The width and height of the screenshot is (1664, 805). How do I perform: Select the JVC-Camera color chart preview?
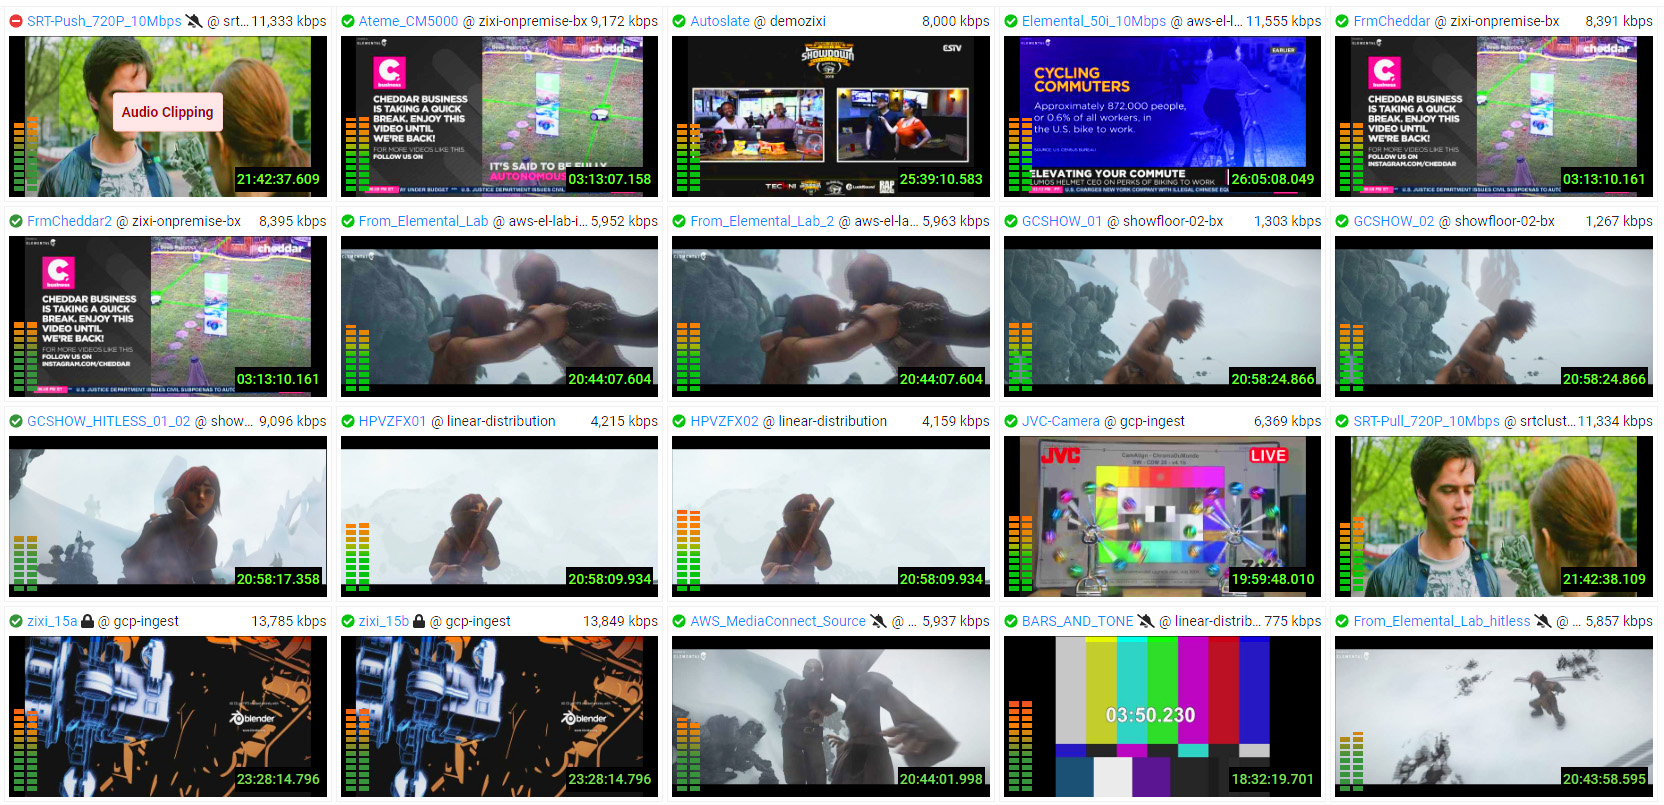point(1162,516)
